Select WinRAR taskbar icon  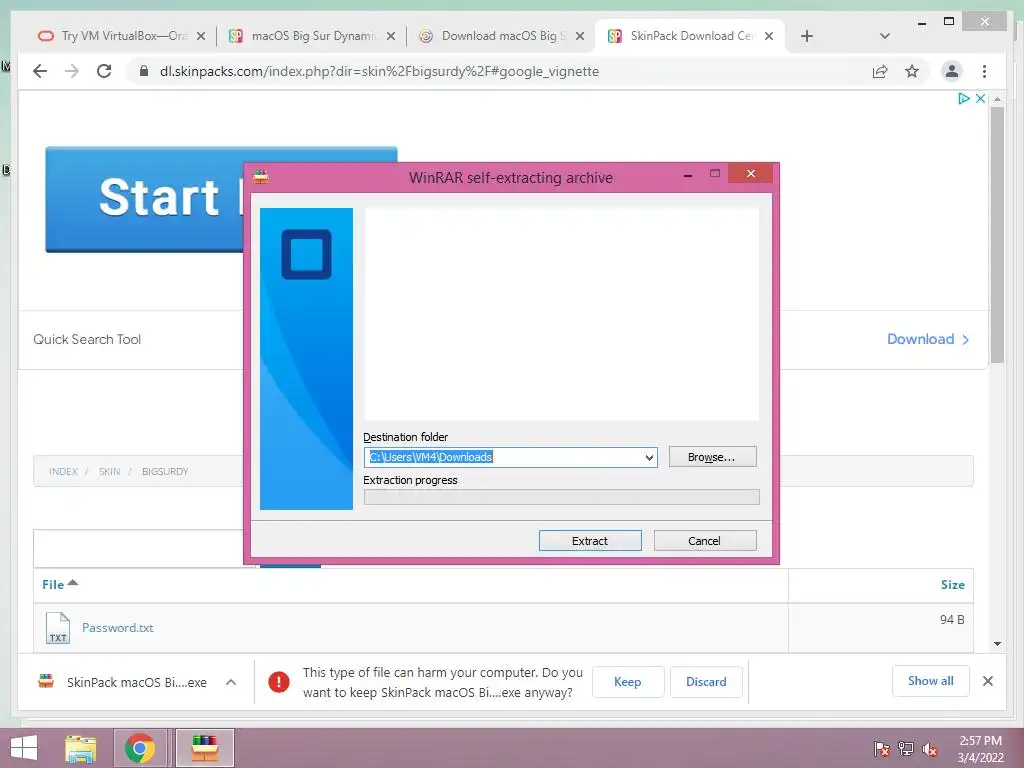tap(204, 748)
